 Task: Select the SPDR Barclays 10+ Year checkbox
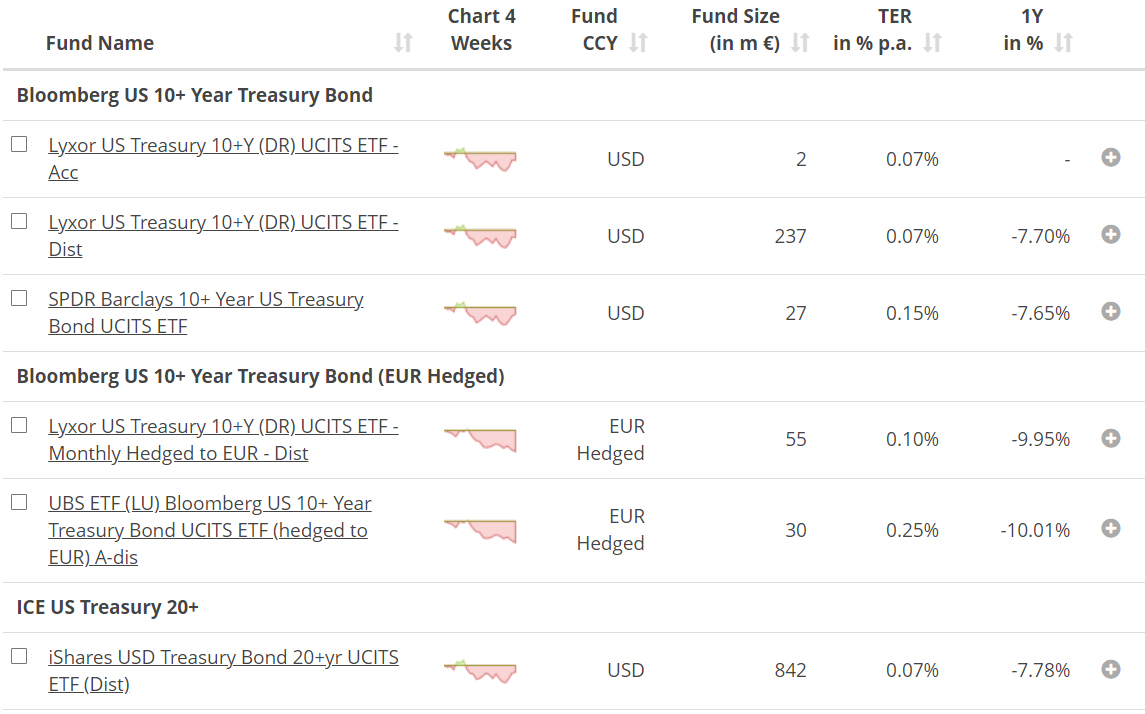pyautogui.click(x=19, y=298)
